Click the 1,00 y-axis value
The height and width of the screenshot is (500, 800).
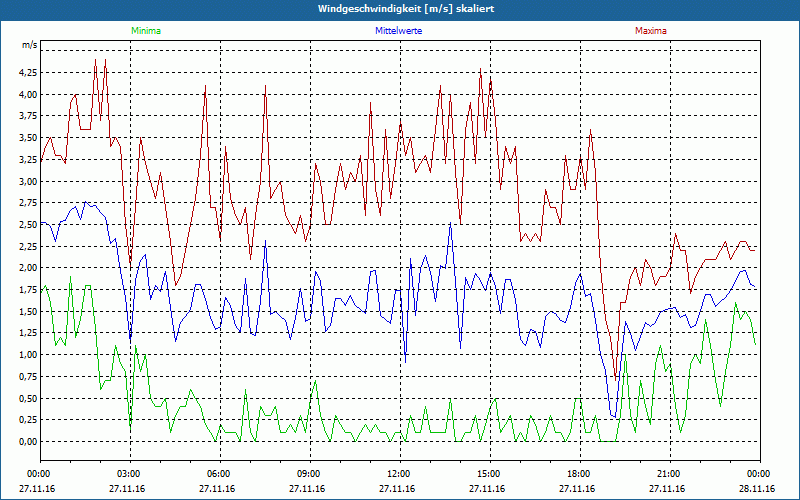coord(29,355)
